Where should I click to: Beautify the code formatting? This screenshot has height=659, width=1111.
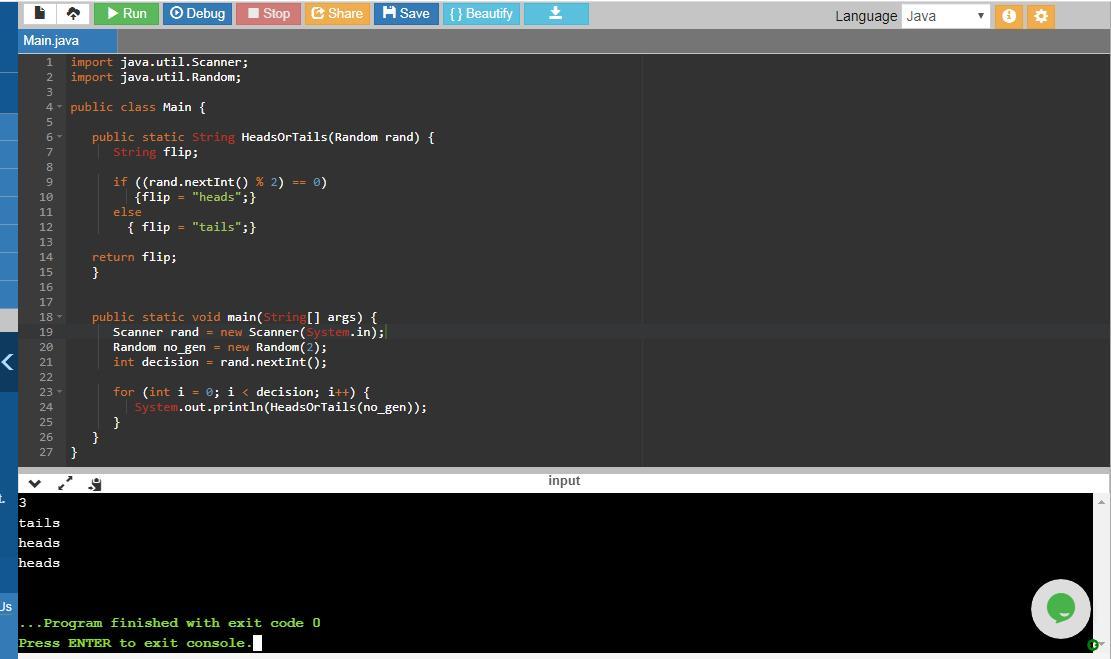pos(481,14)
